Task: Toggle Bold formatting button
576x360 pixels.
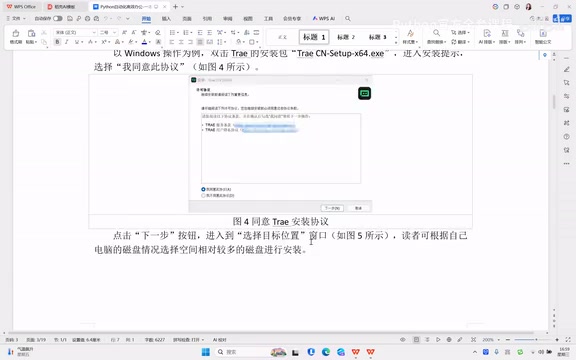Action: click(x=57, y=42)
